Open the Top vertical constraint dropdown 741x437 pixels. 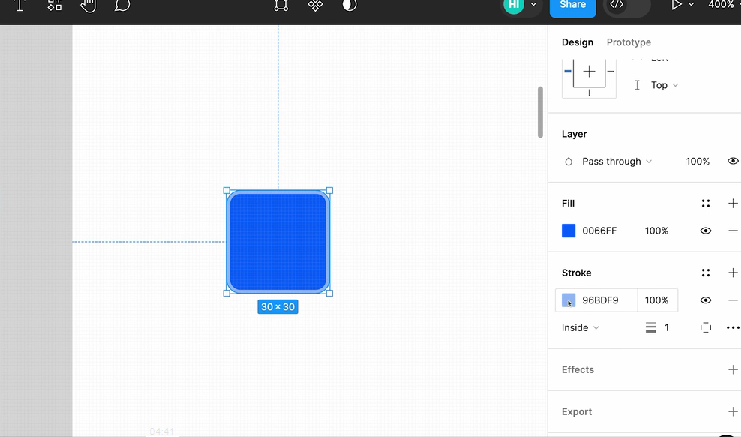pos(664,85)
